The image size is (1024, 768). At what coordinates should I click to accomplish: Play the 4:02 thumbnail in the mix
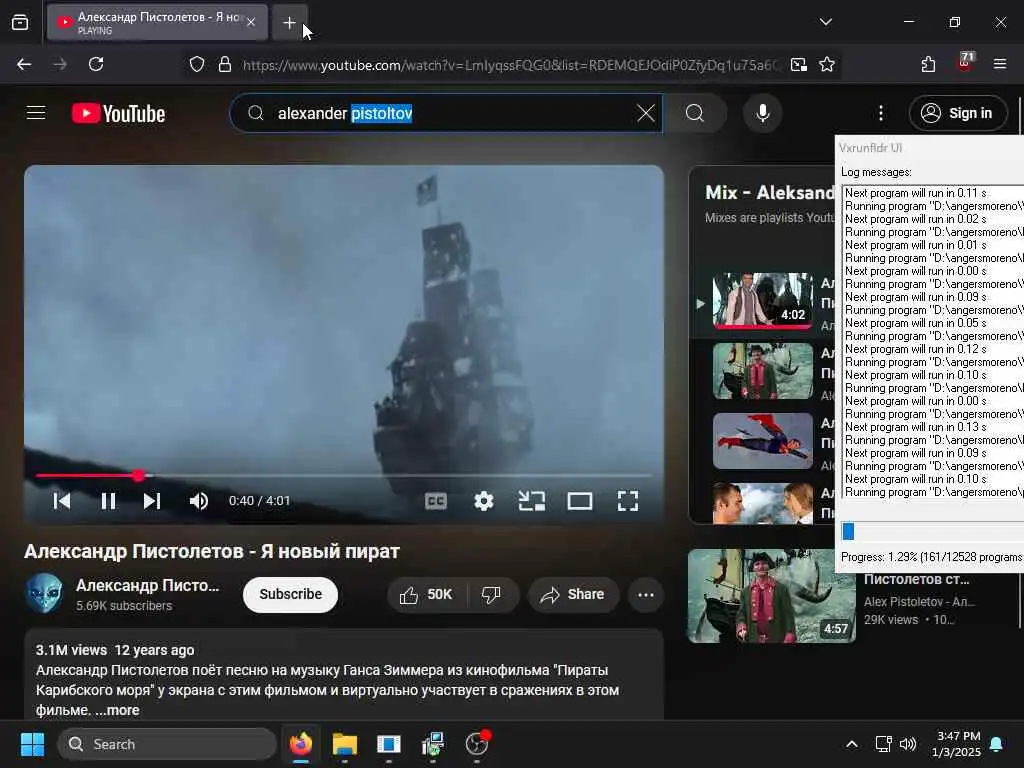coord(762,300)
